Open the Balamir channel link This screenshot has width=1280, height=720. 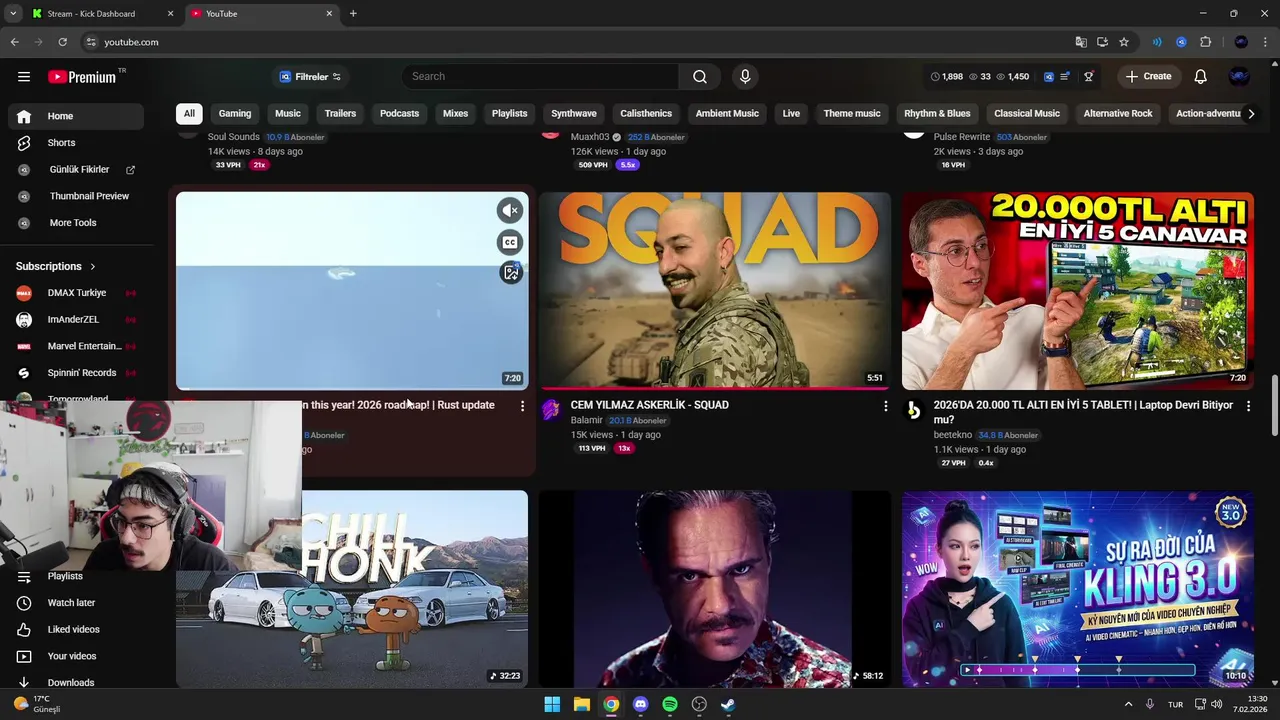pos(587,421)
